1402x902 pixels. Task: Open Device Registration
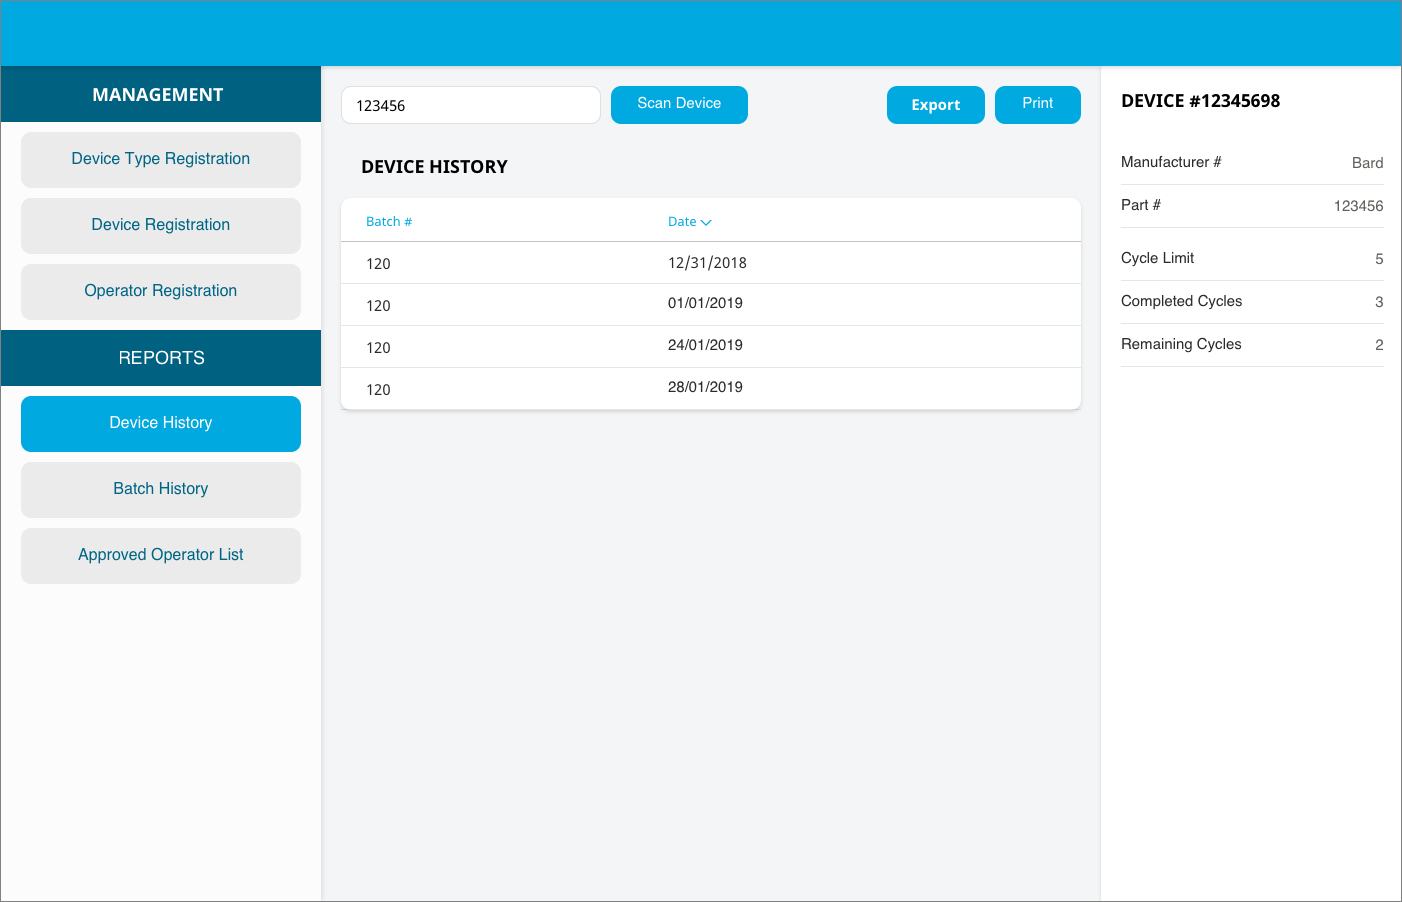pos(160,225)
